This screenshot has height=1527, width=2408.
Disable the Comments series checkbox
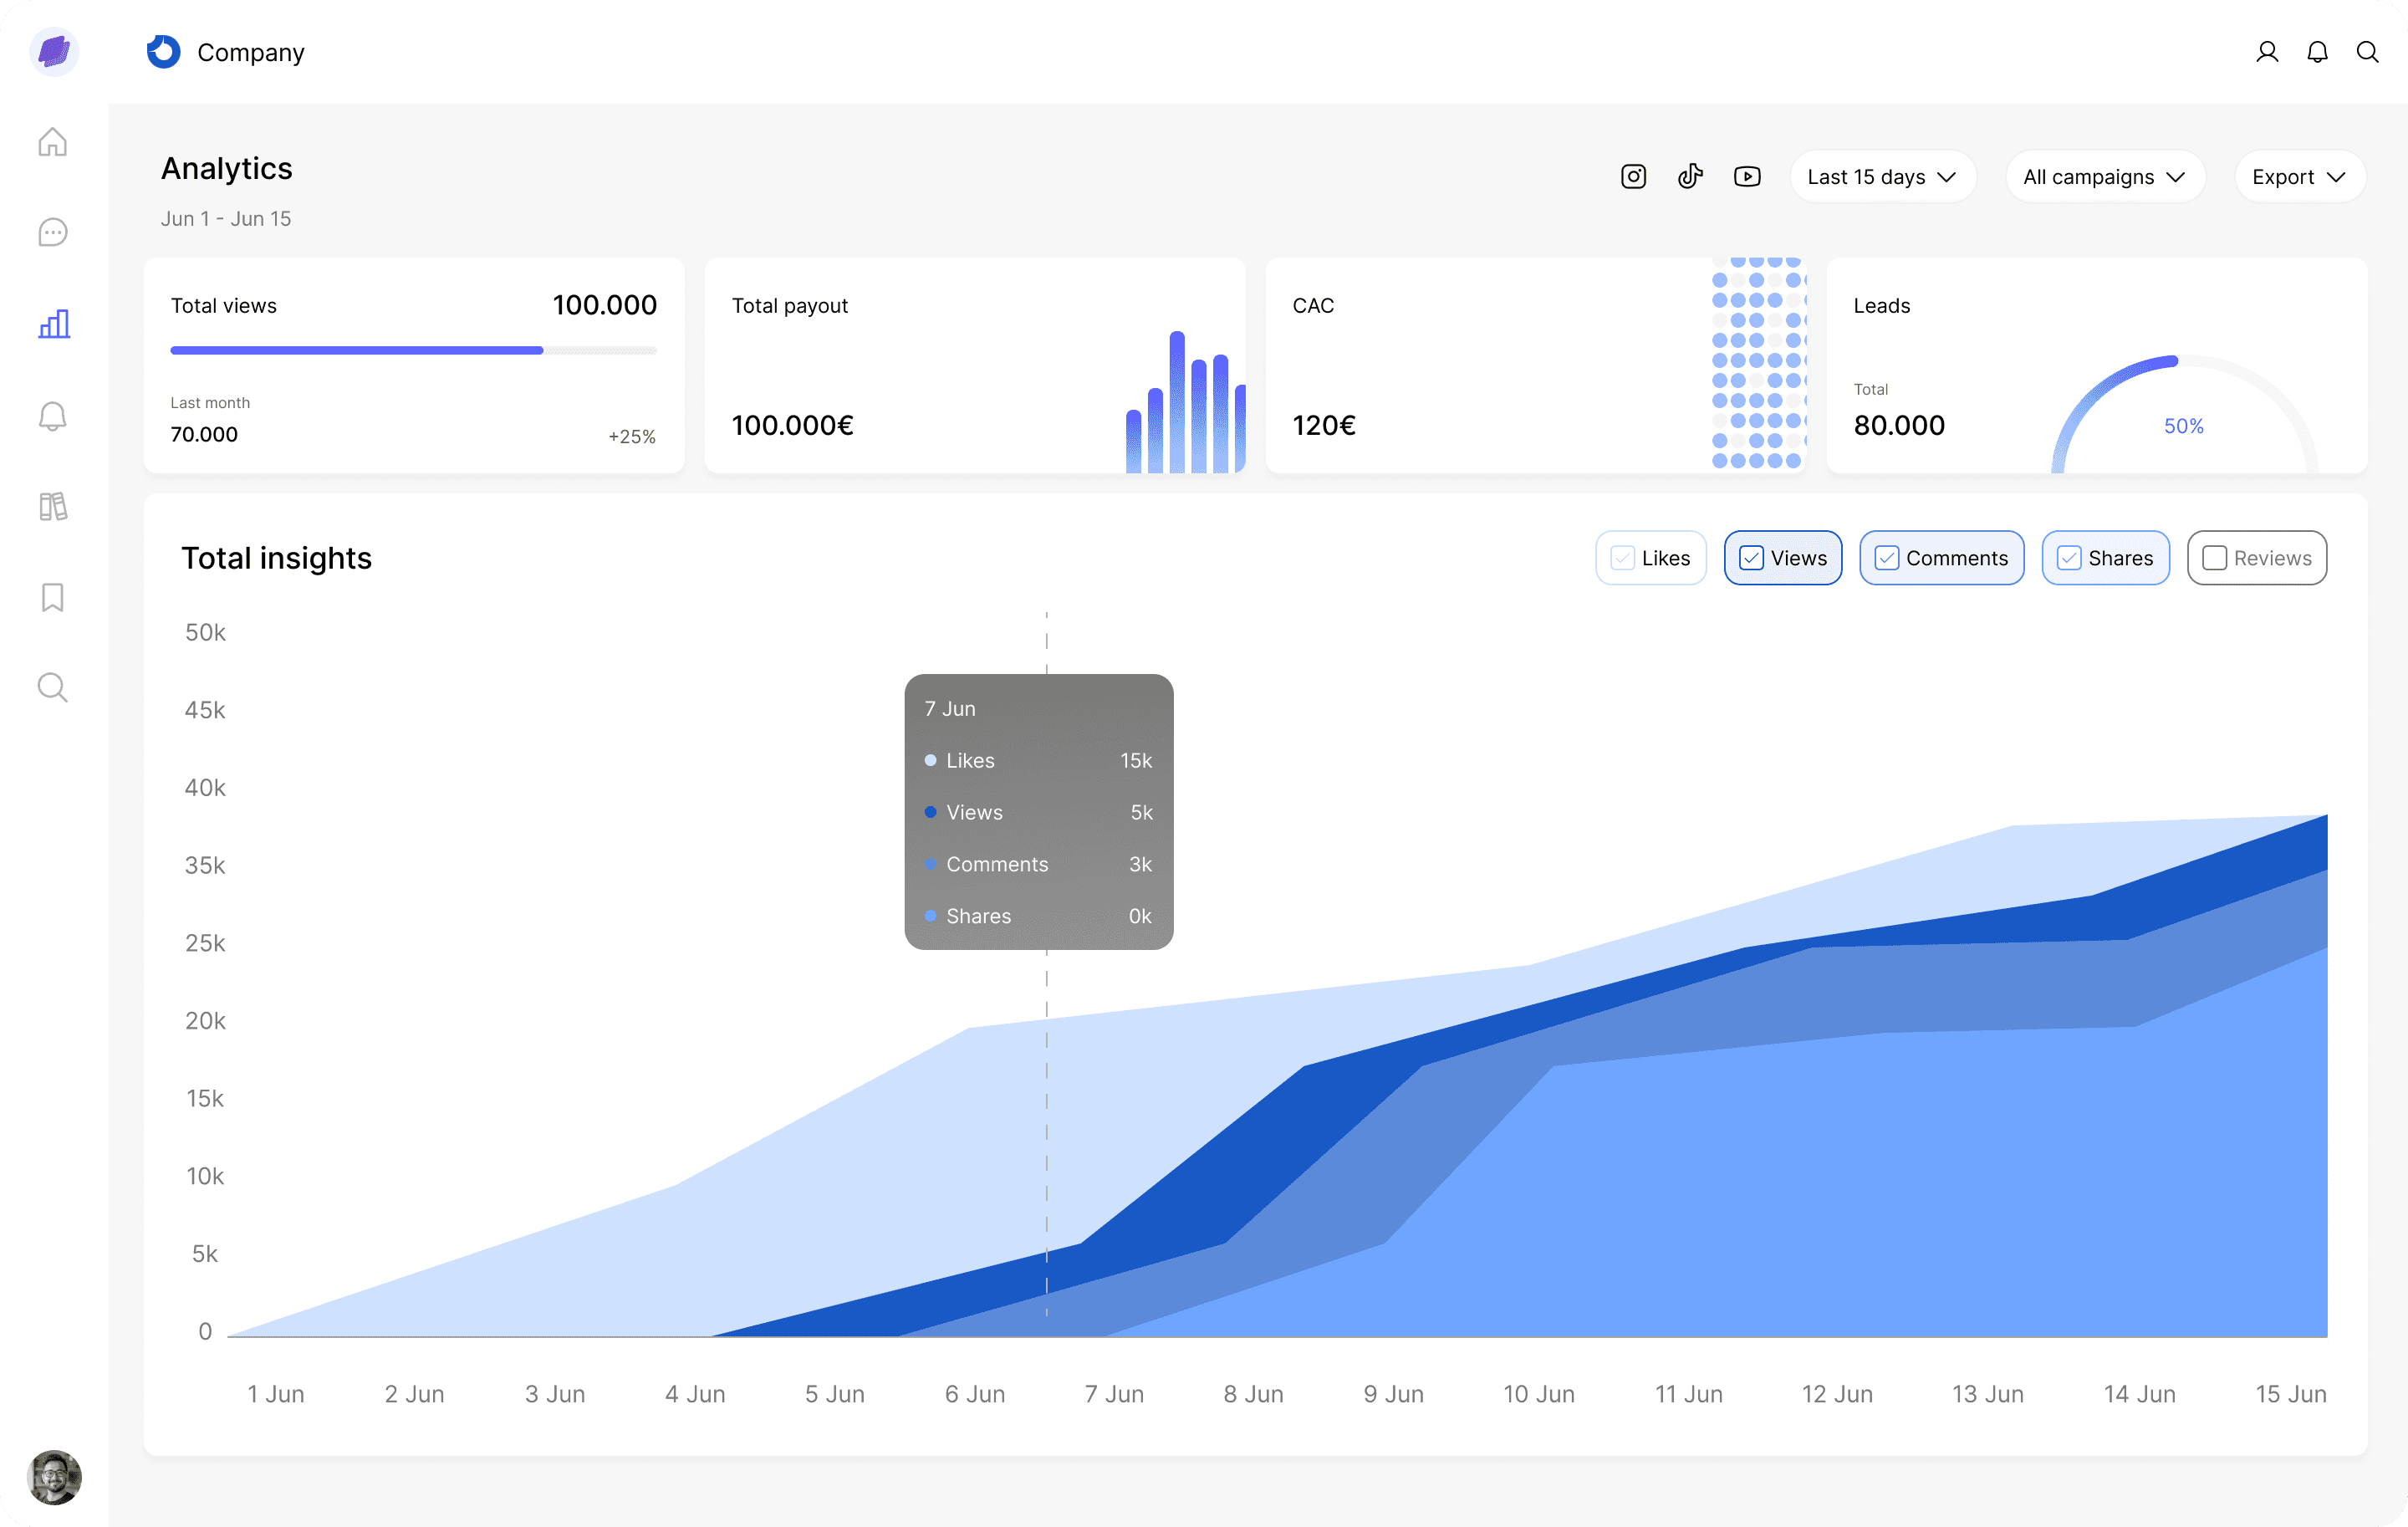(x=1886, y=558)
